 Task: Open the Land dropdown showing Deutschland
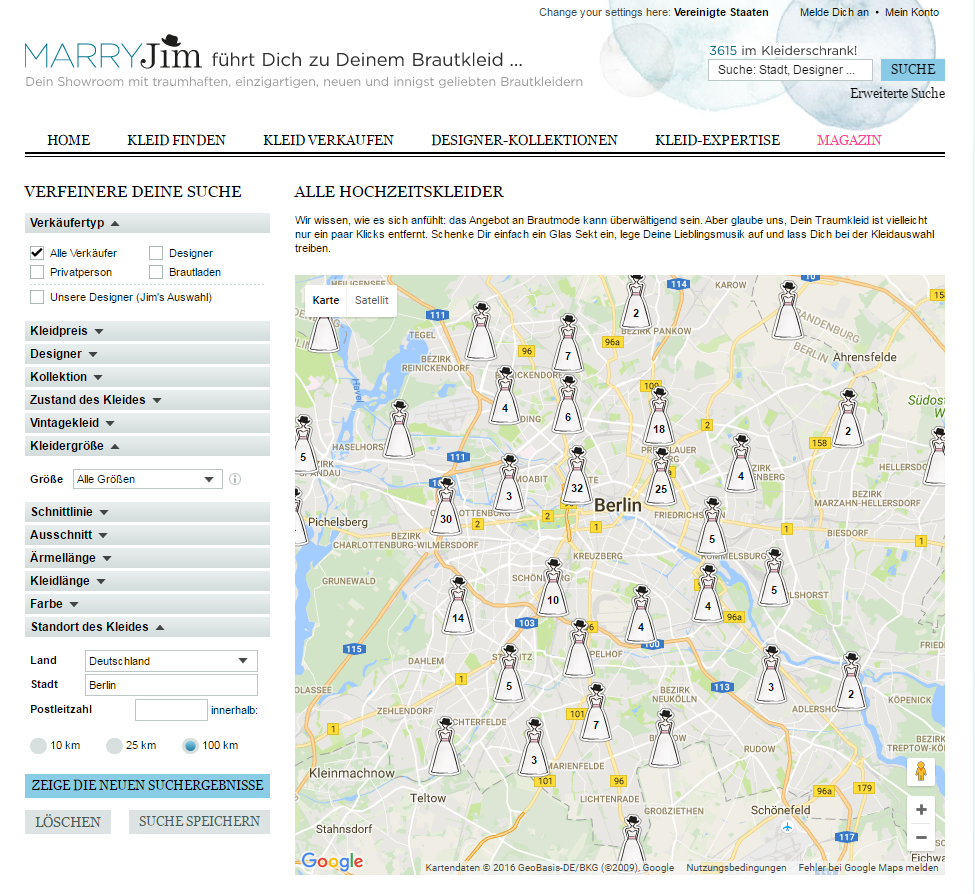pos(171,661)
